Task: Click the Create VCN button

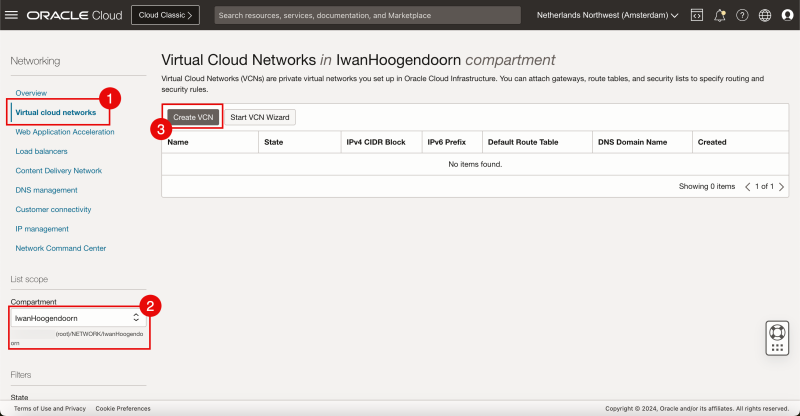Action: (192, 117)
